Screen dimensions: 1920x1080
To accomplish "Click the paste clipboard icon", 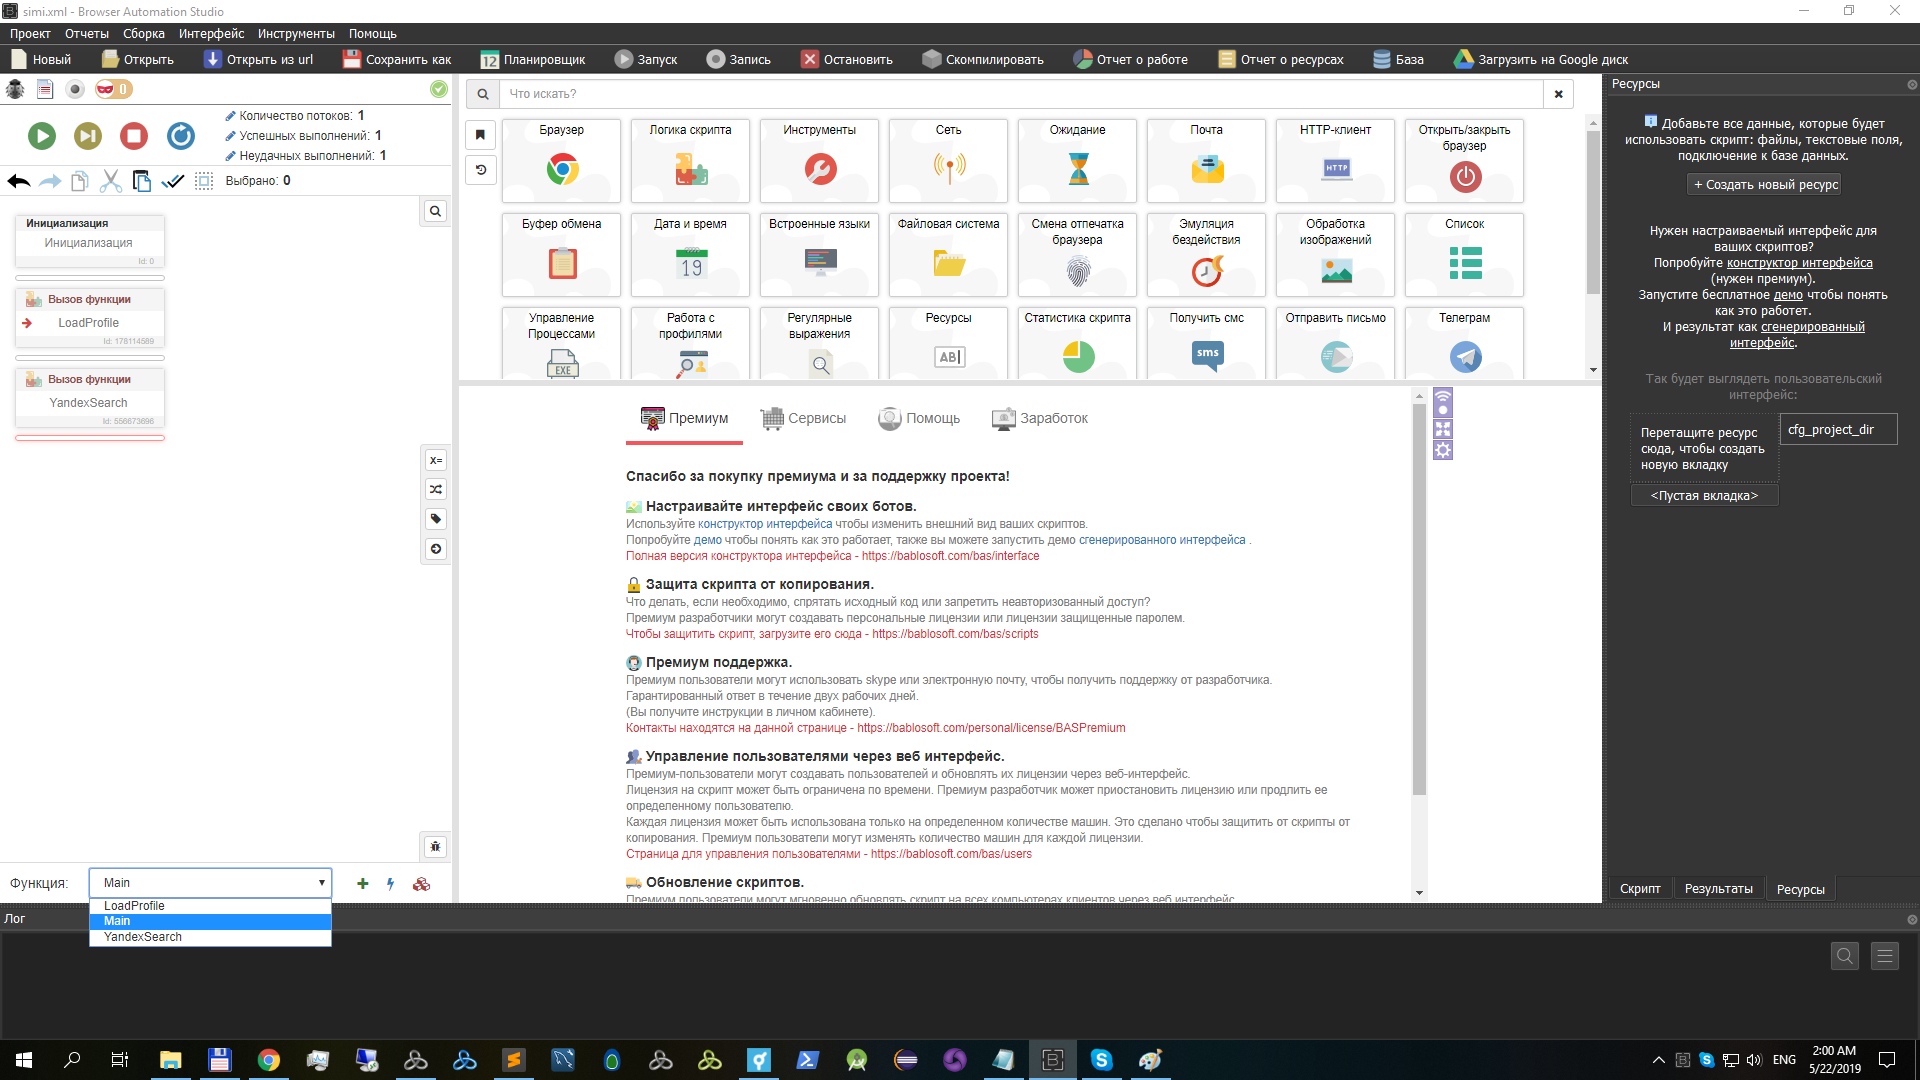I will [142, 181].
